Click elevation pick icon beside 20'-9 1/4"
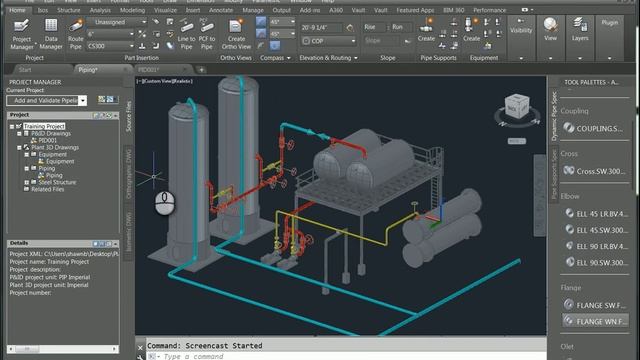 click(350, 28)
